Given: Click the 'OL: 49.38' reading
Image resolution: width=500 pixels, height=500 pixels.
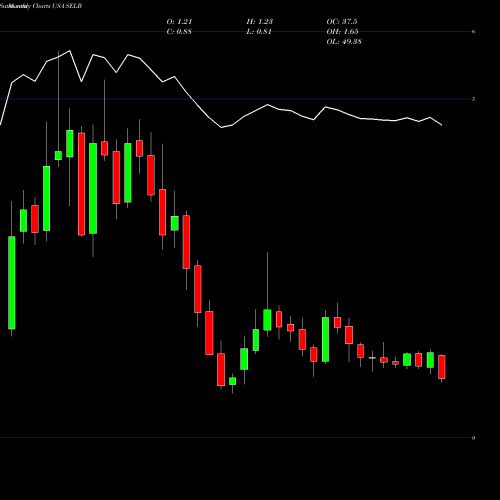Looking at the screenshot, I should click(x=344, y=42).
